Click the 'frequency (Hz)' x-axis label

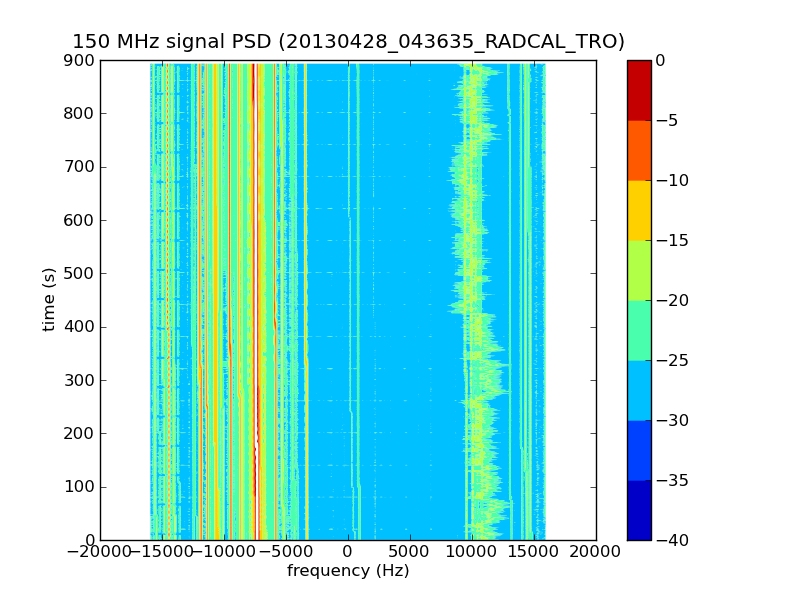pos(348,570)
